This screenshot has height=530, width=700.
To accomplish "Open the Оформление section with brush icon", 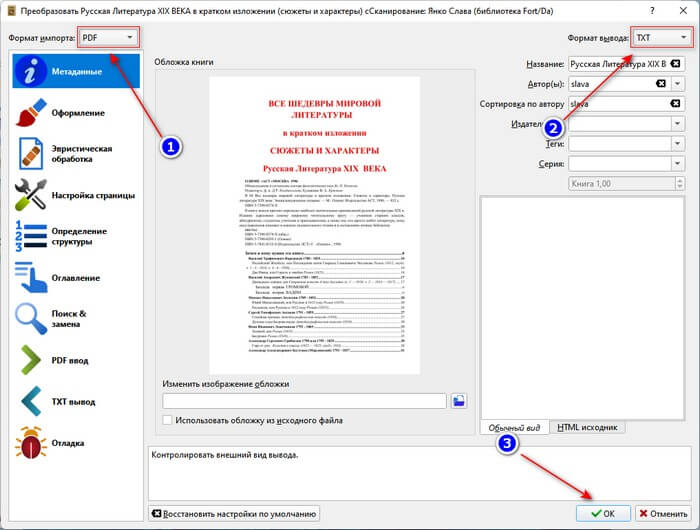I will point(31,113).
